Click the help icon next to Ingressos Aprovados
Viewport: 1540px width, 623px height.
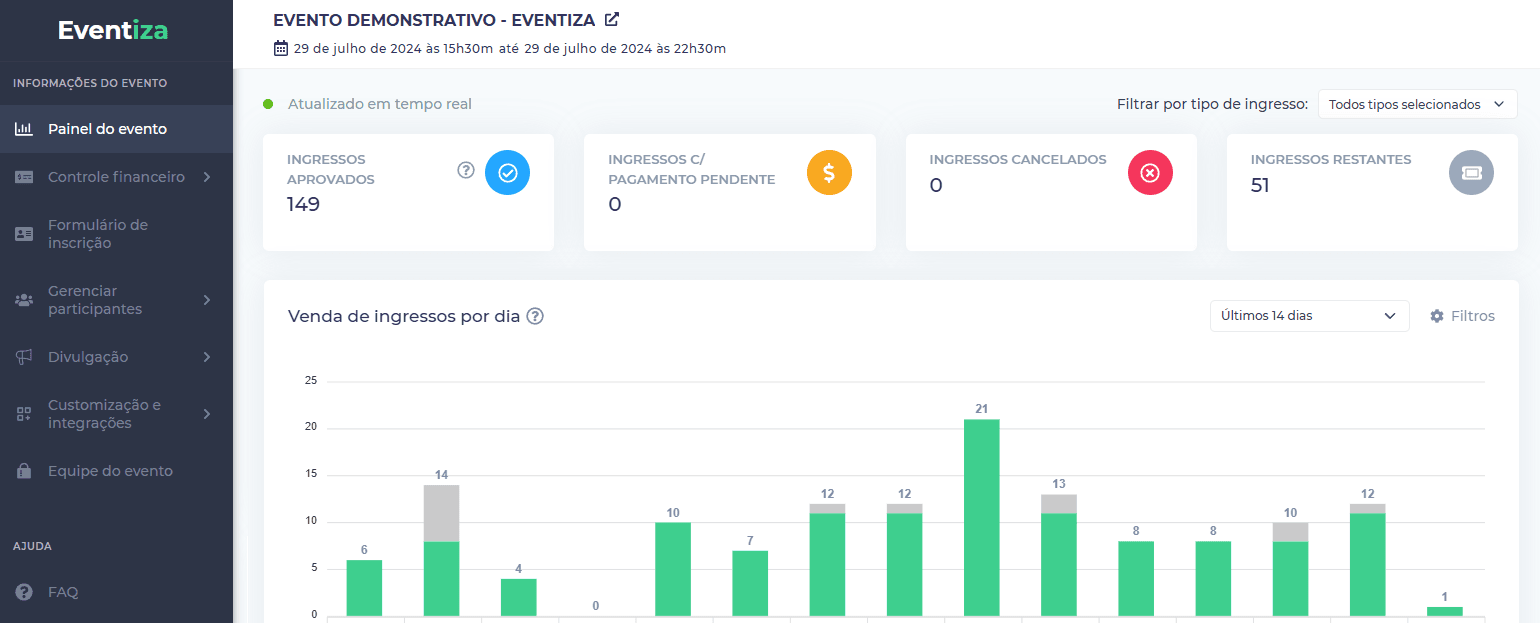pos(465,170)
